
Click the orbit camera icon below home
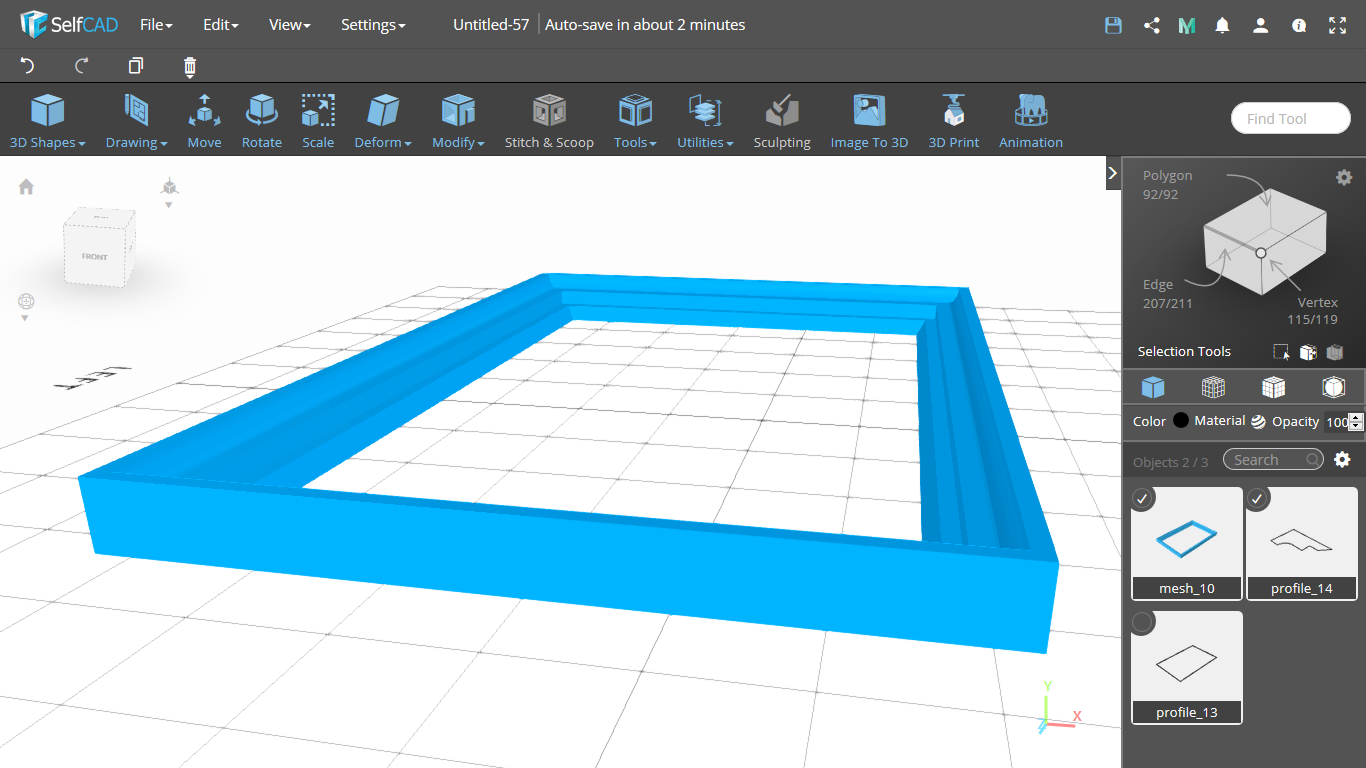coord(26,301)
